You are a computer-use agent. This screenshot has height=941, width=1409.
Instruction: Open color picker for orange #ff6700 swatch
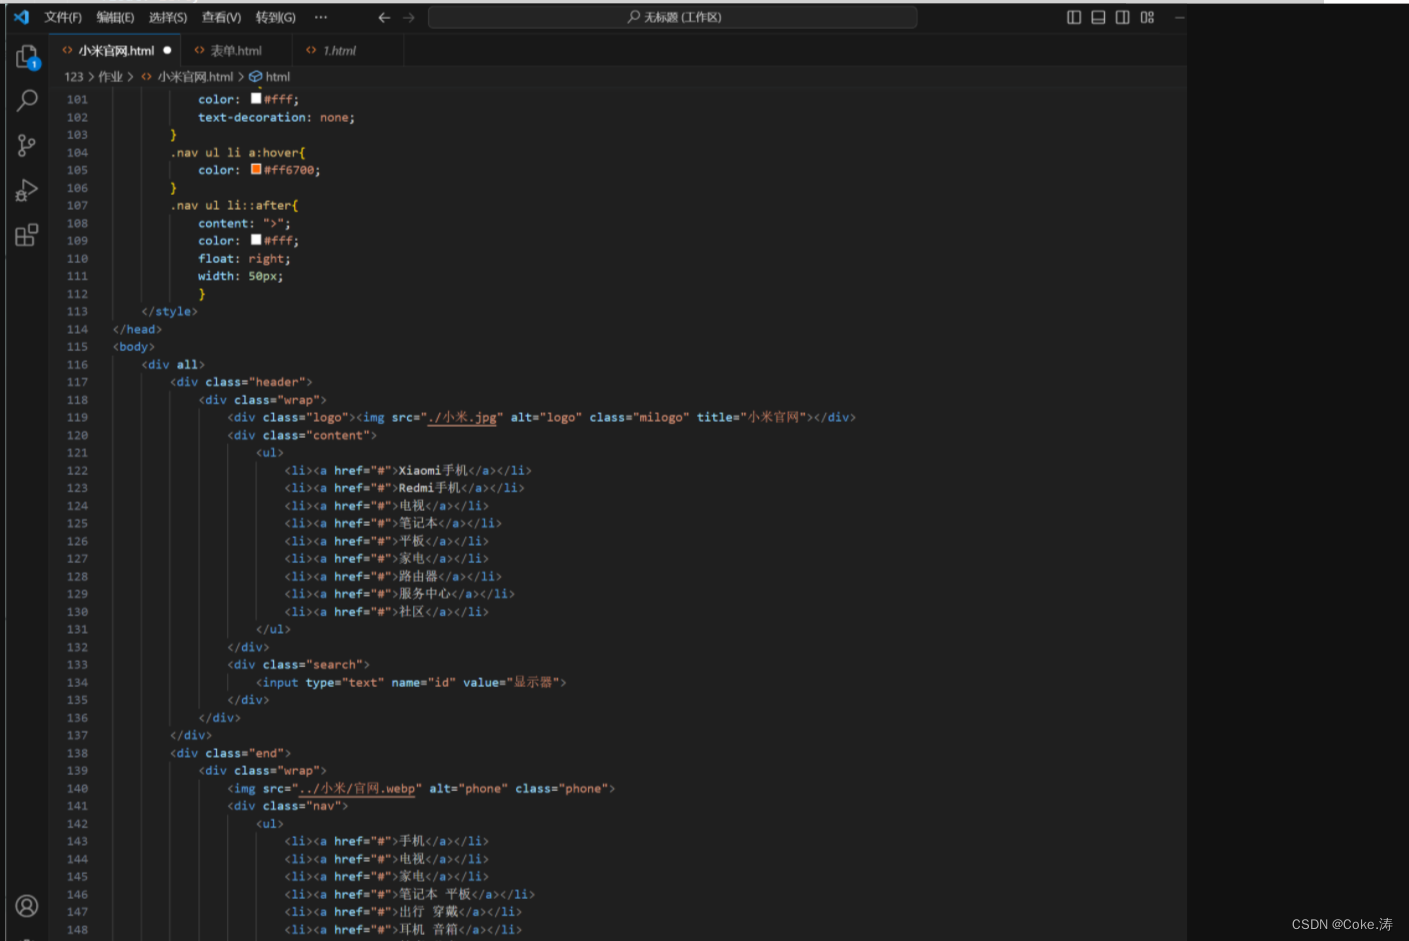[x=256, y=169]
